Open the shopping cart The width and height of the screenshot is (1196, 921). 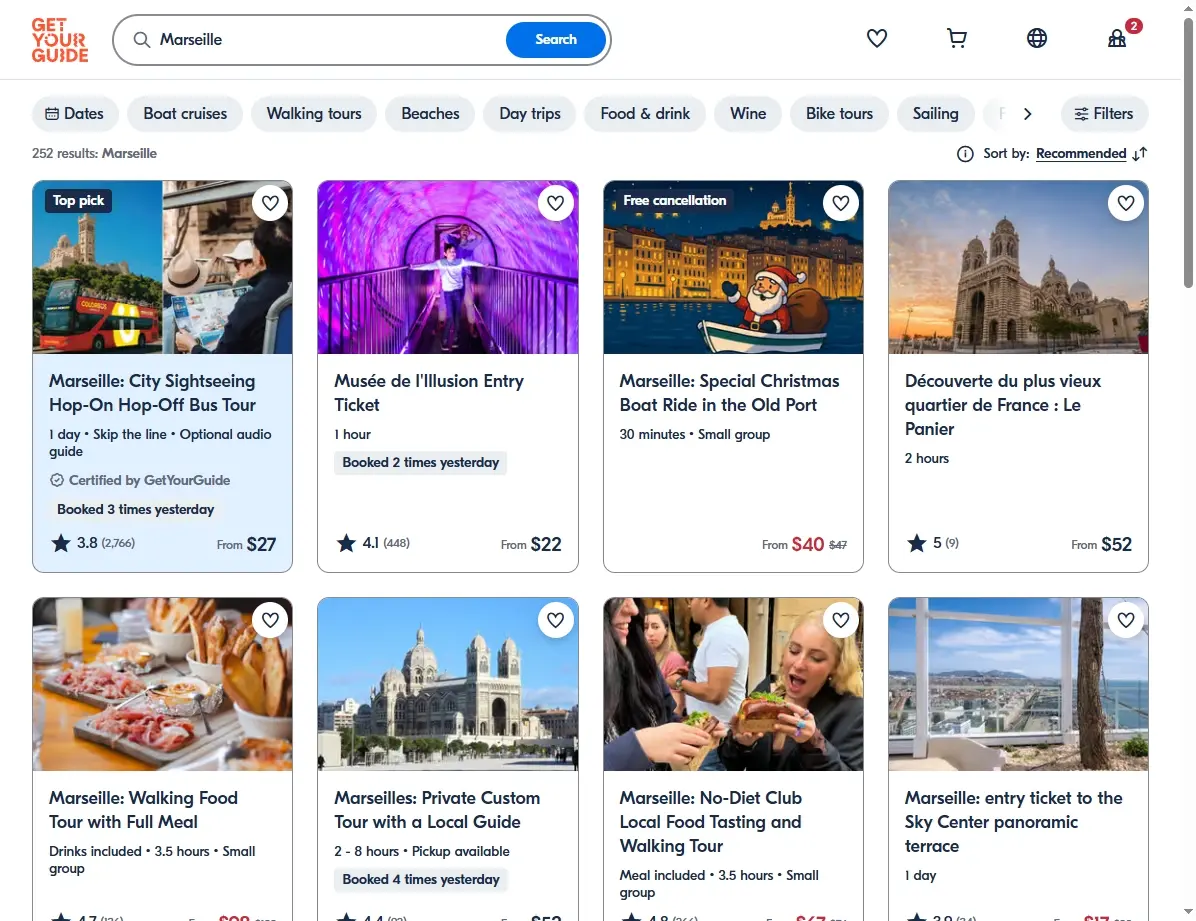pyautogui.click(x=956, y=38)
